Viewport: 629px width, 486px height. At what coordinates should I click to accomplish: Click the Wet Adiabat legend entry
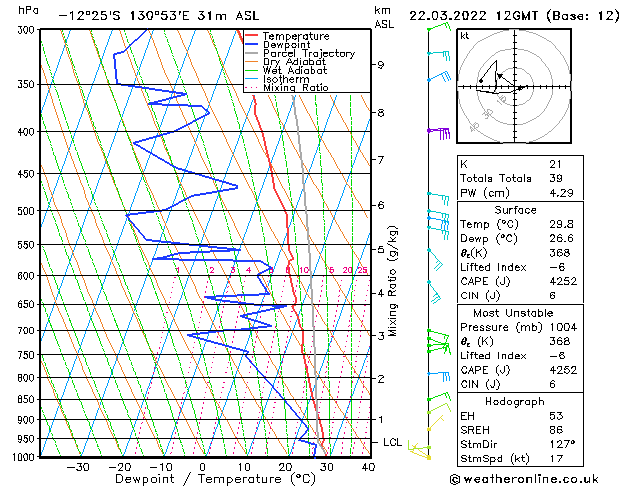pyautogui.click(x=295, y=70)
